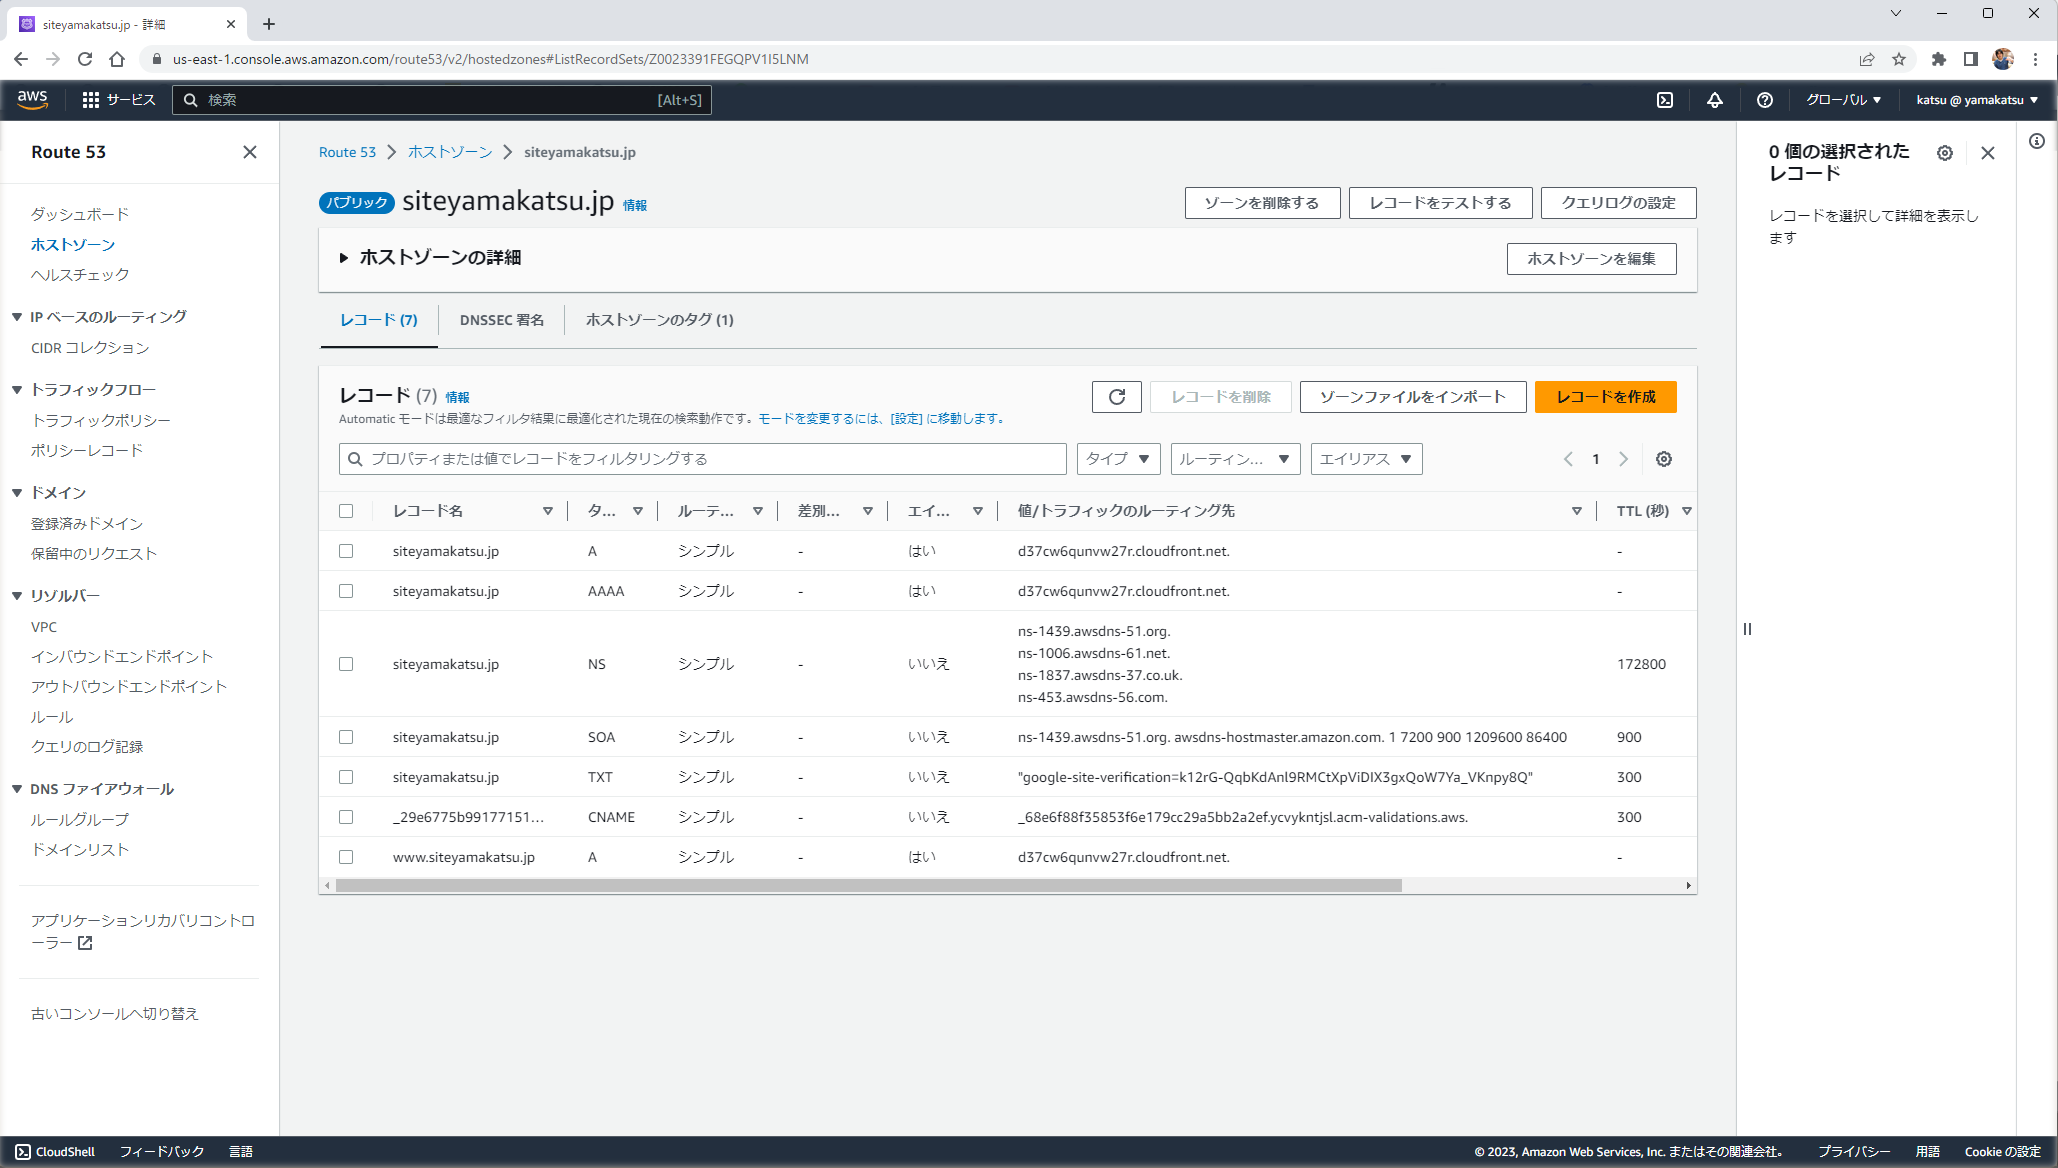
Task: Open the Services grid menu icon
Action: point(91,100)
